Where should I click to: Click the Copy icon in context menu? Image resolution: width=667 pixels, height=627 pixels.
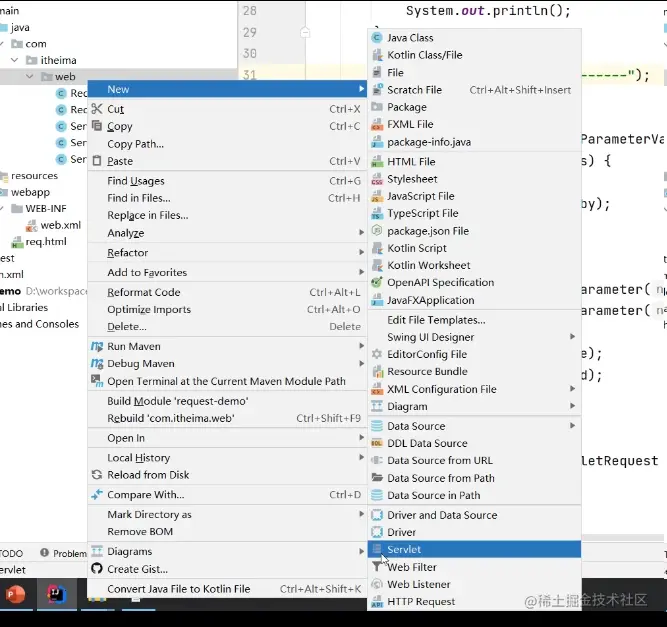click(x=97, y=125)
